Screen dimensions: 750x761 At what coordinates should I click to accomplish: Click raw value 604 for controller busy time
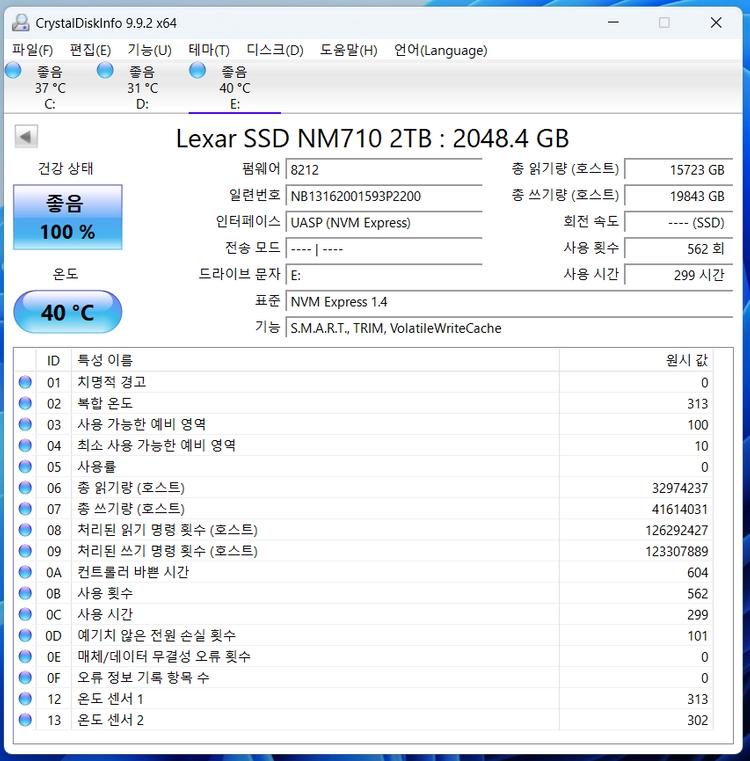click(x=698, y=573)
